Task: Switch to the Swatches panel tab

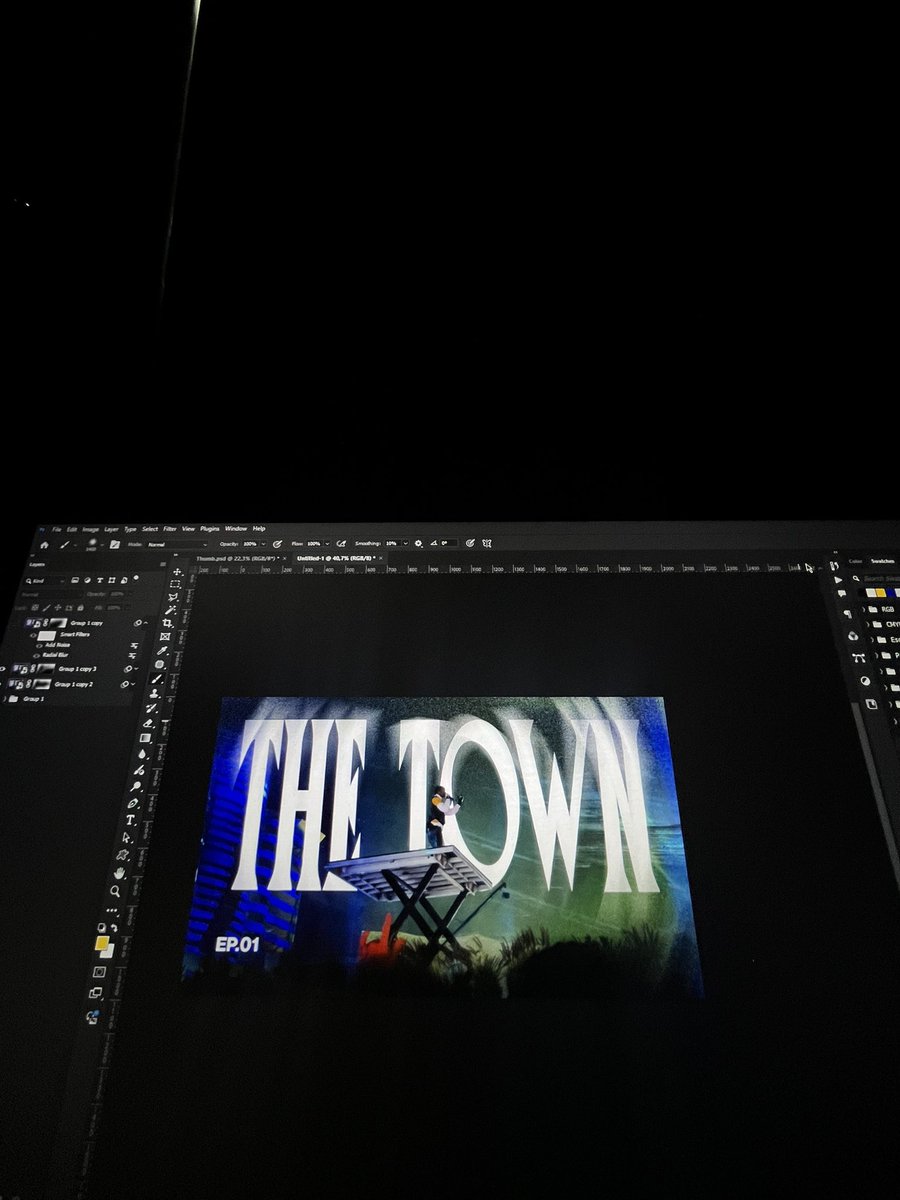Action: 883,561
